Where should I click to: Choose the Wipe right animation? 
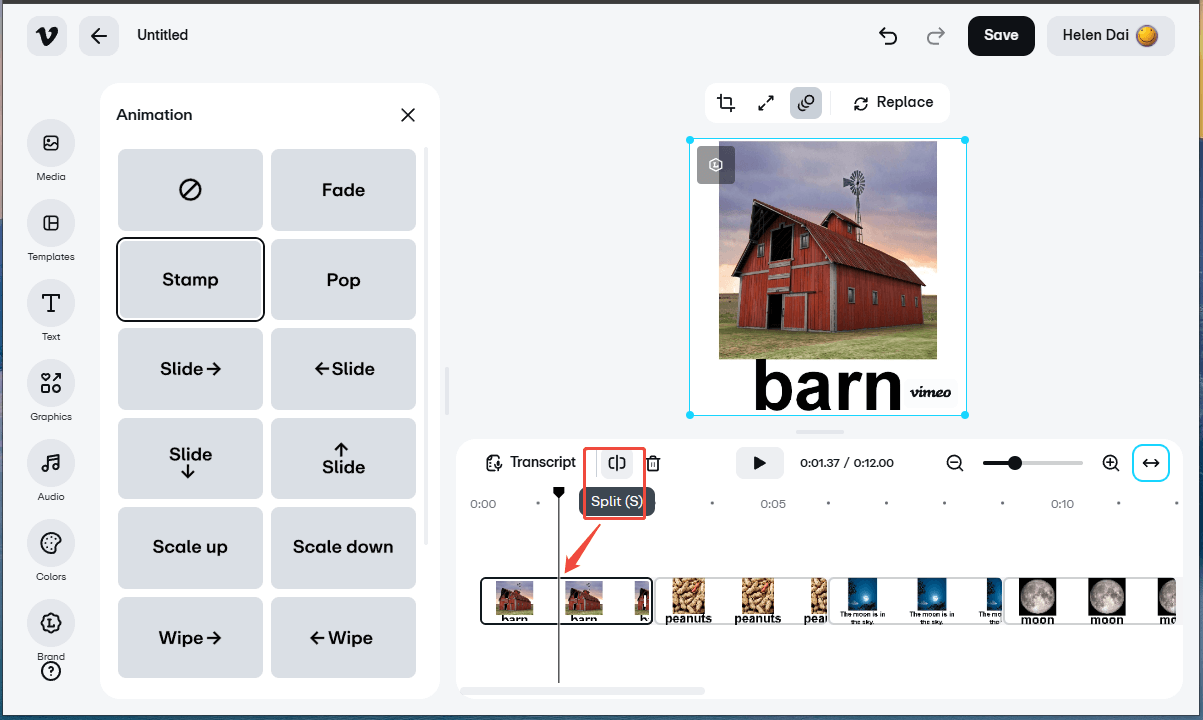(x=190, y=638)
